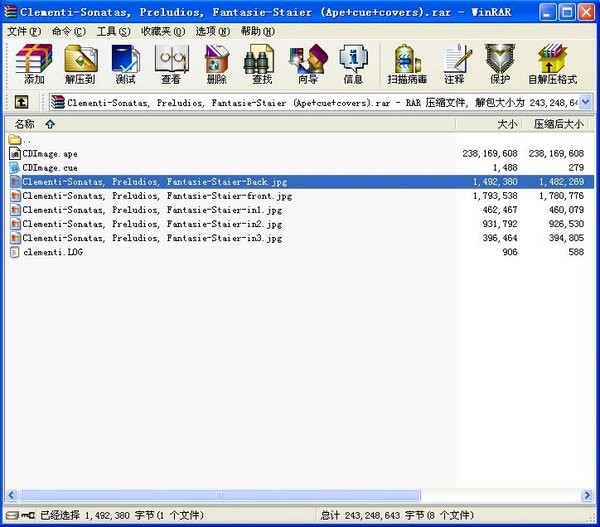Click status bar selected 1,492,380 bytes text

122,516
